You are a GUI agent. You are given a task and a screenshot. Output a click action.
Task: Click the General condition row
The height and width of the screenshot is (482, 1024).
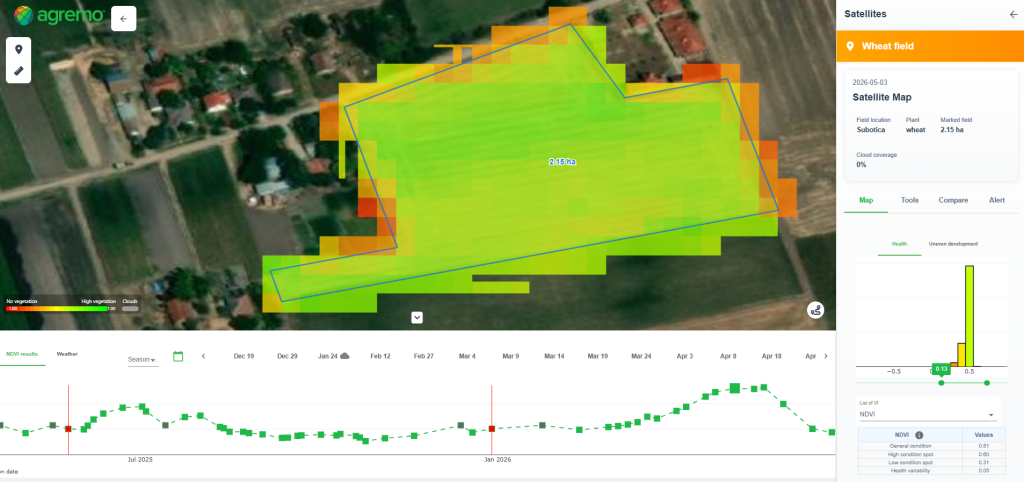(x=932, y=446)
